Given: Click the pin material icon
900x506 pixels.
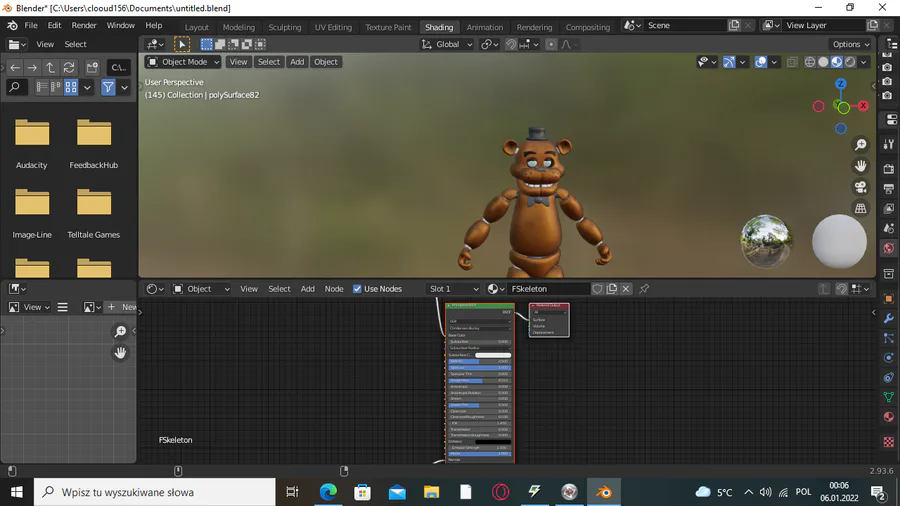Looking at the screenshot, I should tap(644, 289).
